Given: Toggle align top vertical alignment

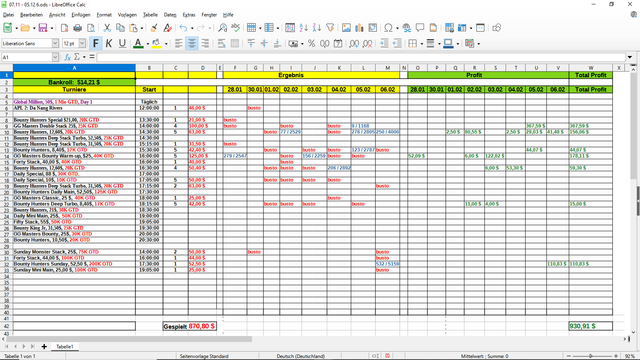Looking at the screenshot, I should click(x=251, y=43).
